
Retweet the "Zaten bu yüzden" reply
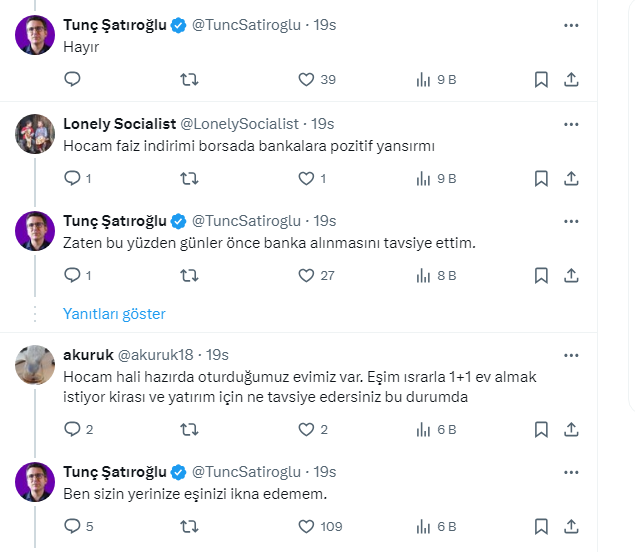tap(188, 275)
